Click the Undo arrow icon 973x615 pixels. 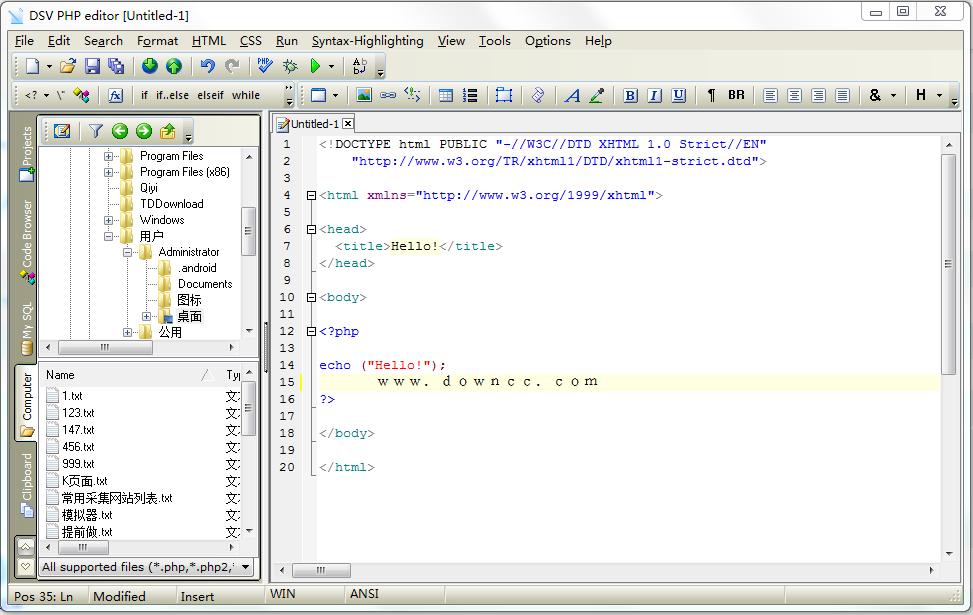pos(207,66)
